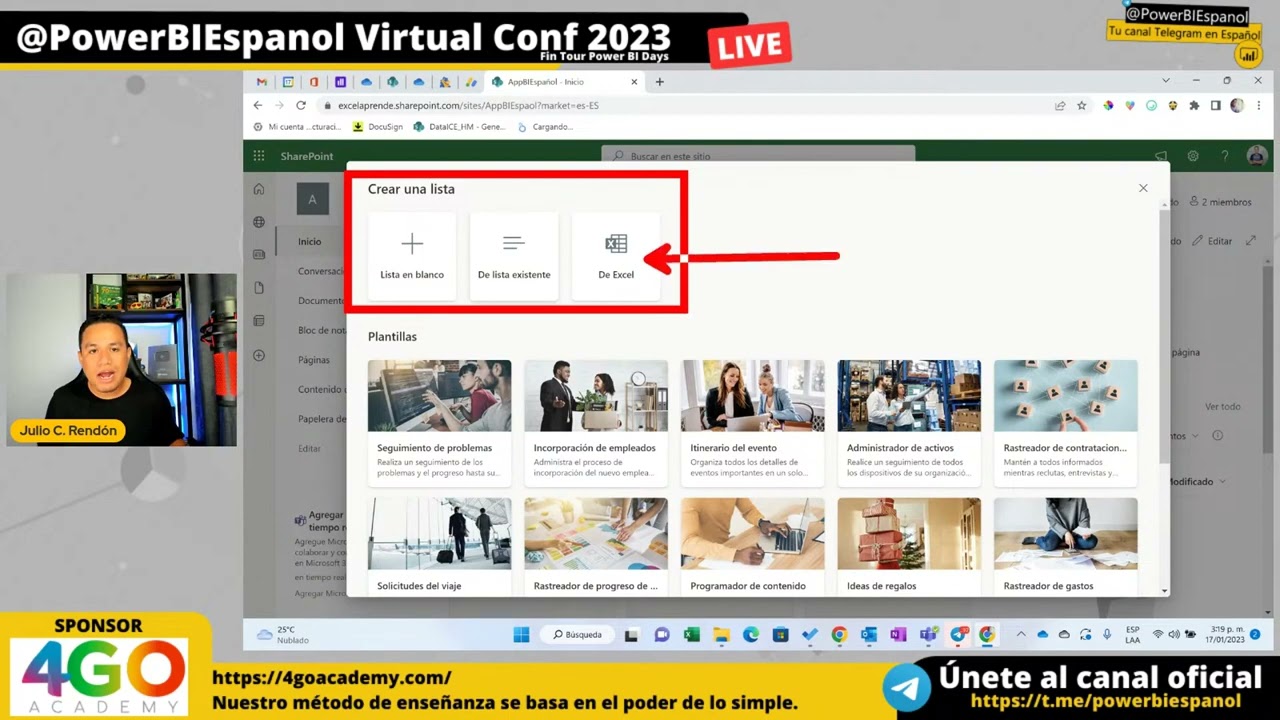The width and height of the screenshot is (1280, 720).
Task: Click the taskbar Búsqueda search box
Action: 578,634
